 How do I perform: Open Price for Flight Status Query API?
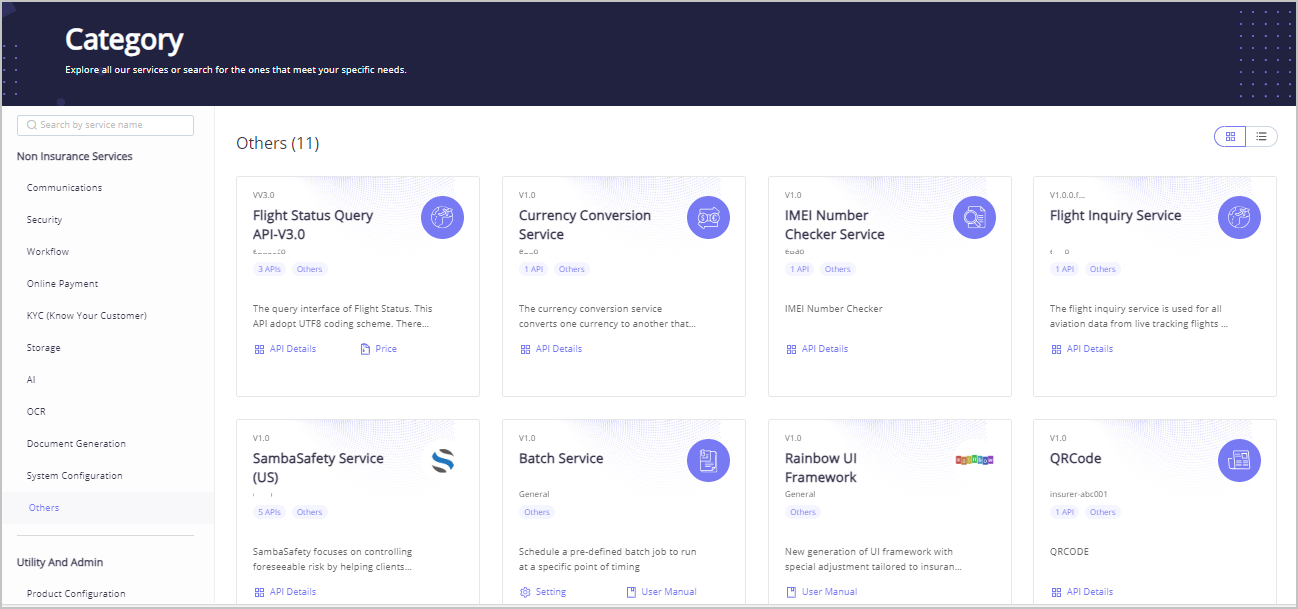click(378, 349)
